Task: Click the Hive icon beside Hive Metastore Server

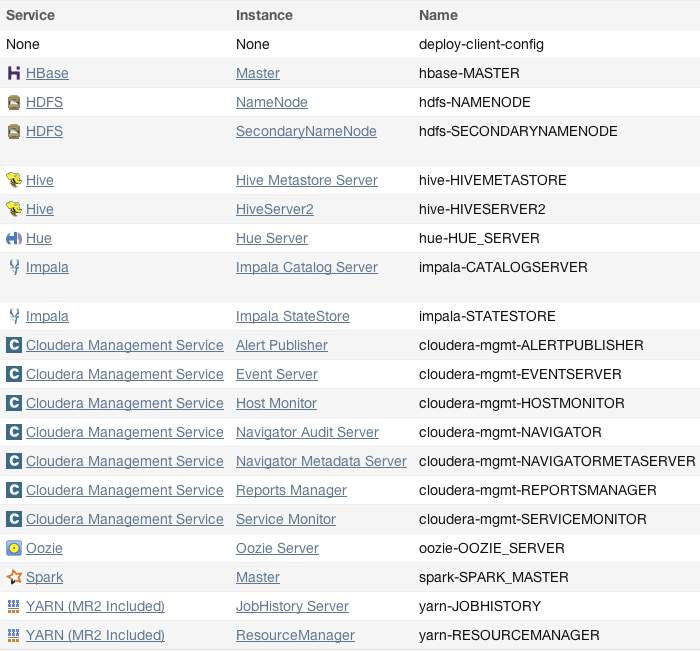Action: [14, 180]
